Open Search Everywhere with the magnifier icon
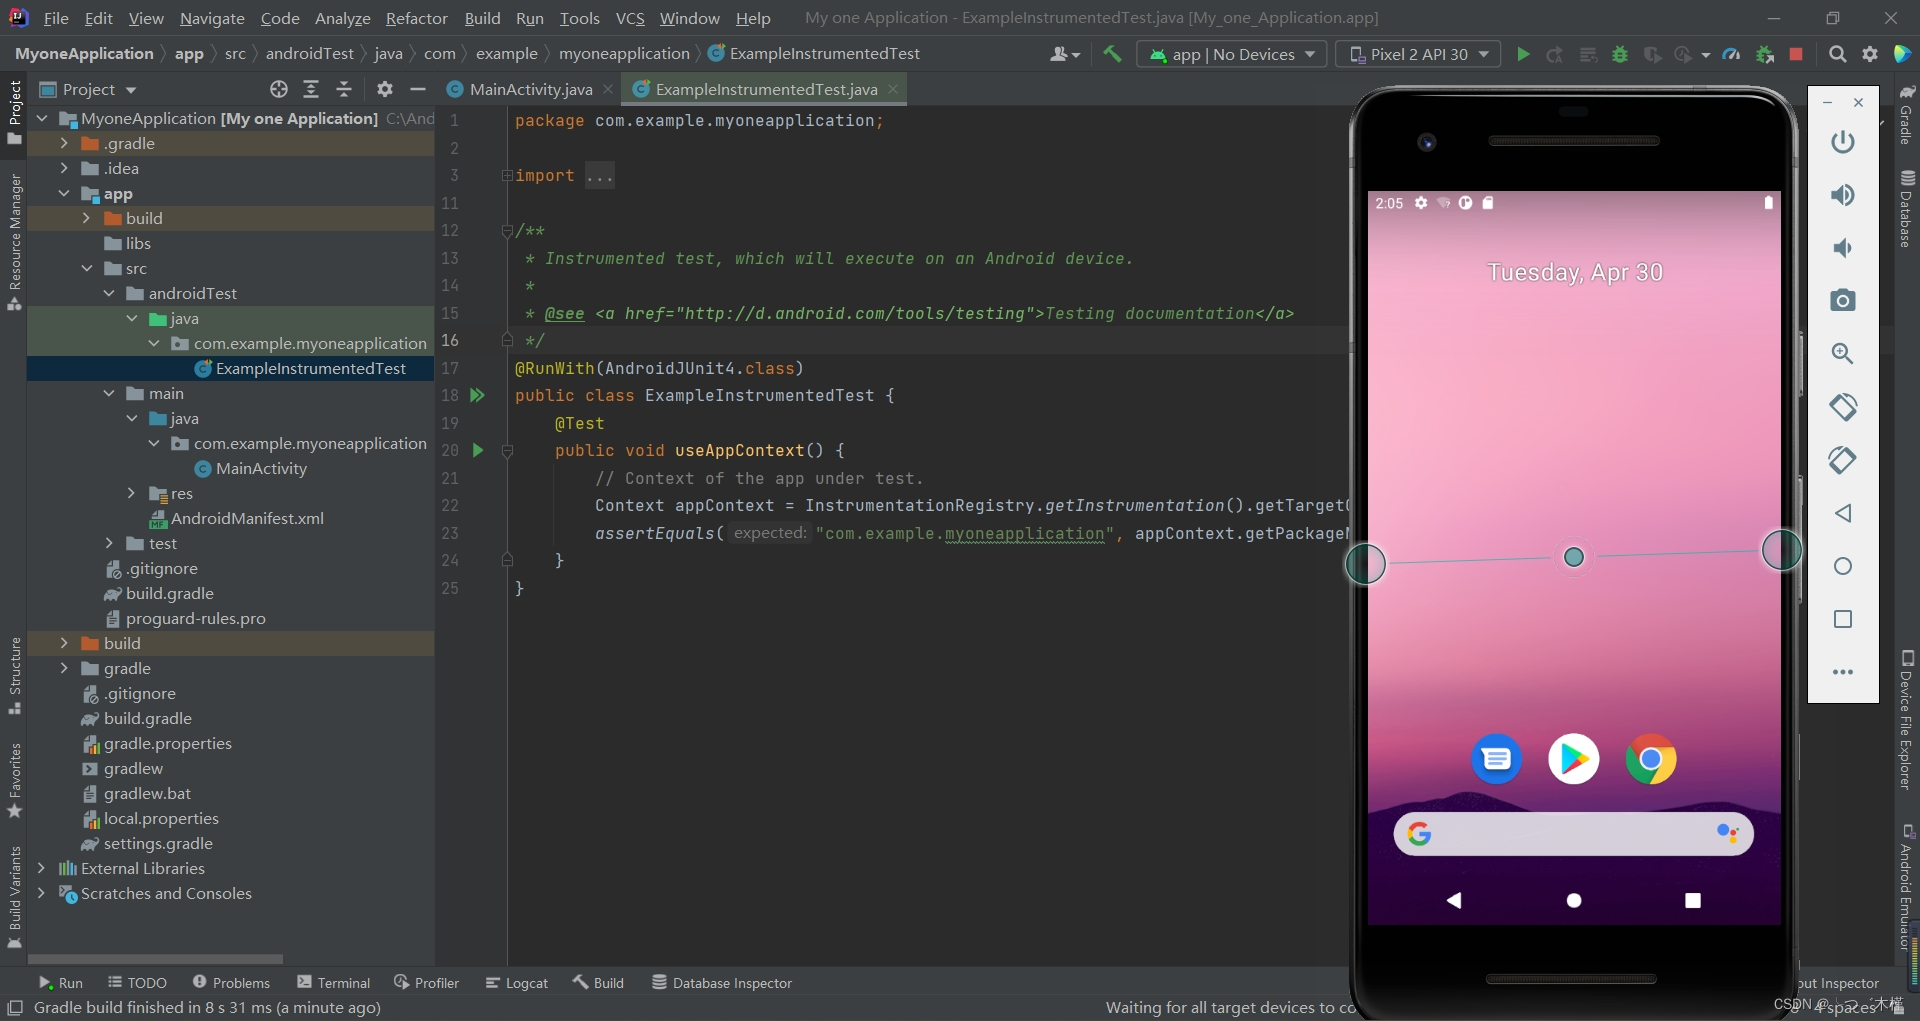This screenshot has height=1021, width=1920. [1838, 54]
